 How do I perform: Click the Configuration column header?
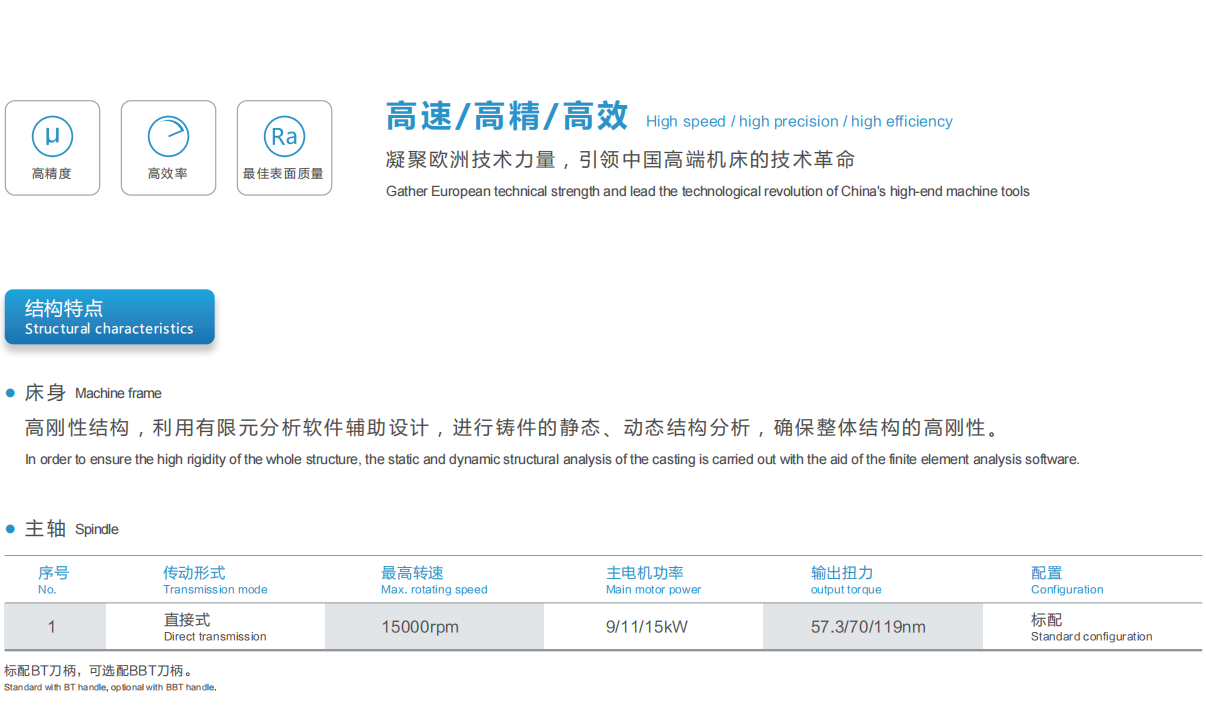point(1066,580)
